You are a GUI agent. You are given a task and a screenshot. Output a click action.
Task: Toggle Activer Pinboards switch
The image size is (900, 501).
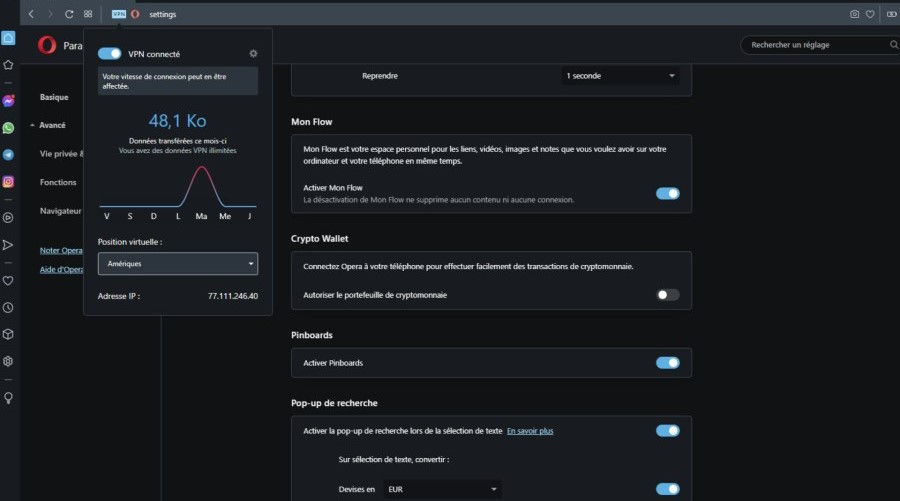pyautogui.click(x=668, y=363)
